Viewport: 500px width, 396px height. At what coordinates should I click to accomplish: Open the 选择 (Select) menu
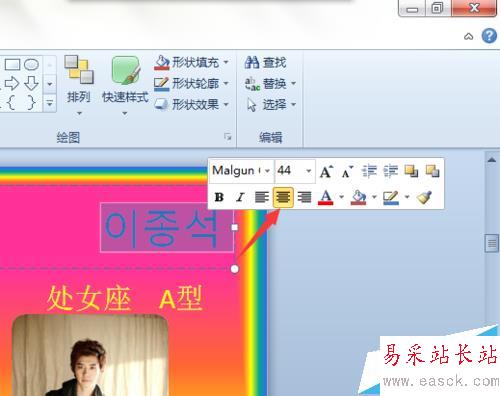[271, 105]
